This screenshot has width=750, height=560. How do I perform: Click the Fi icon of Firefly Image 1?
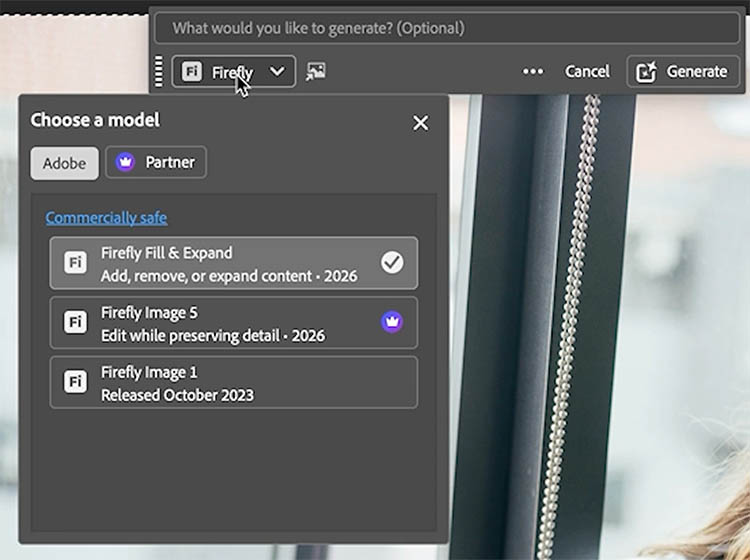(76, 382)
